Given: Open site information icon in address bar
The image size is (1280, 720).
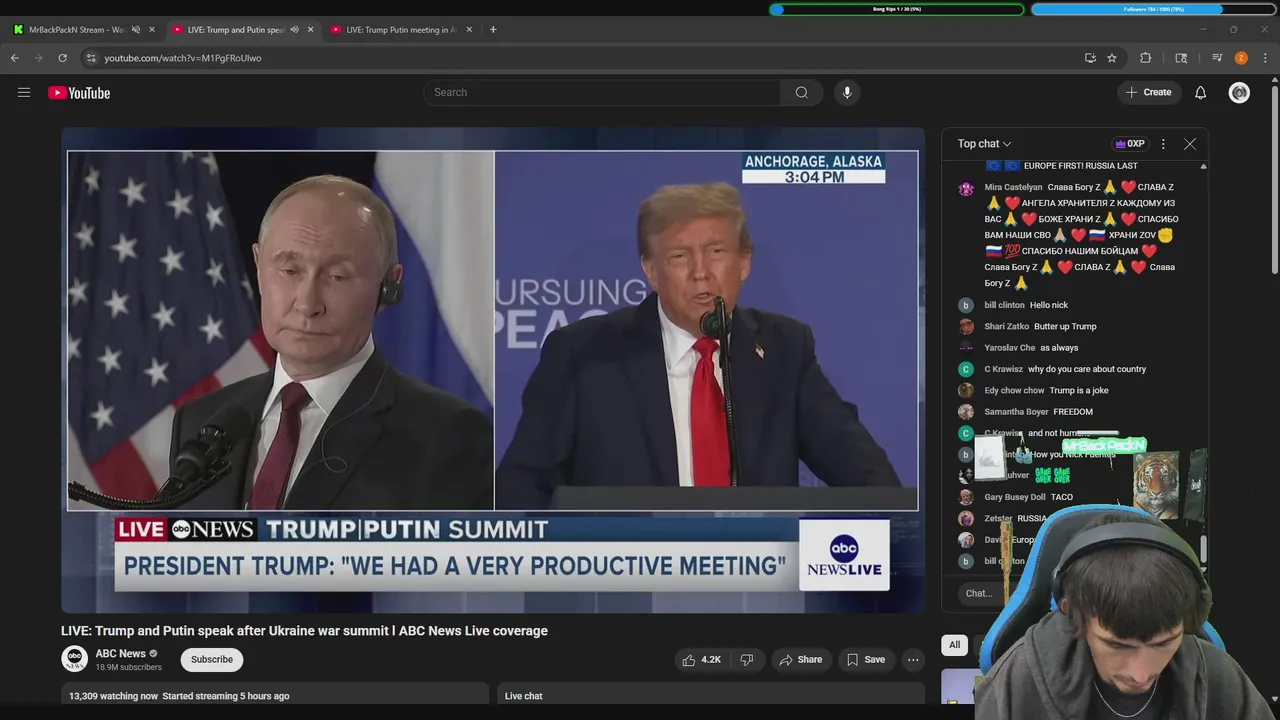Looking at the screenshot, I should (91, 58).
